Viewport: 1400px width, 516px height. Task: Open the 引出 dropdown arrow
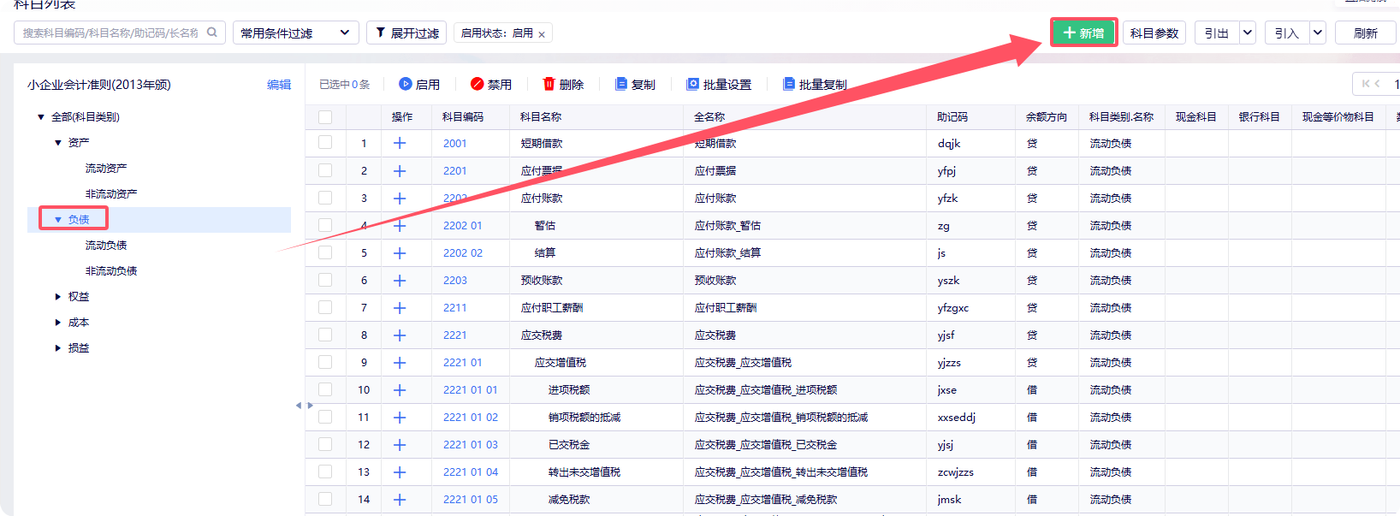(x=1247, y=33)
